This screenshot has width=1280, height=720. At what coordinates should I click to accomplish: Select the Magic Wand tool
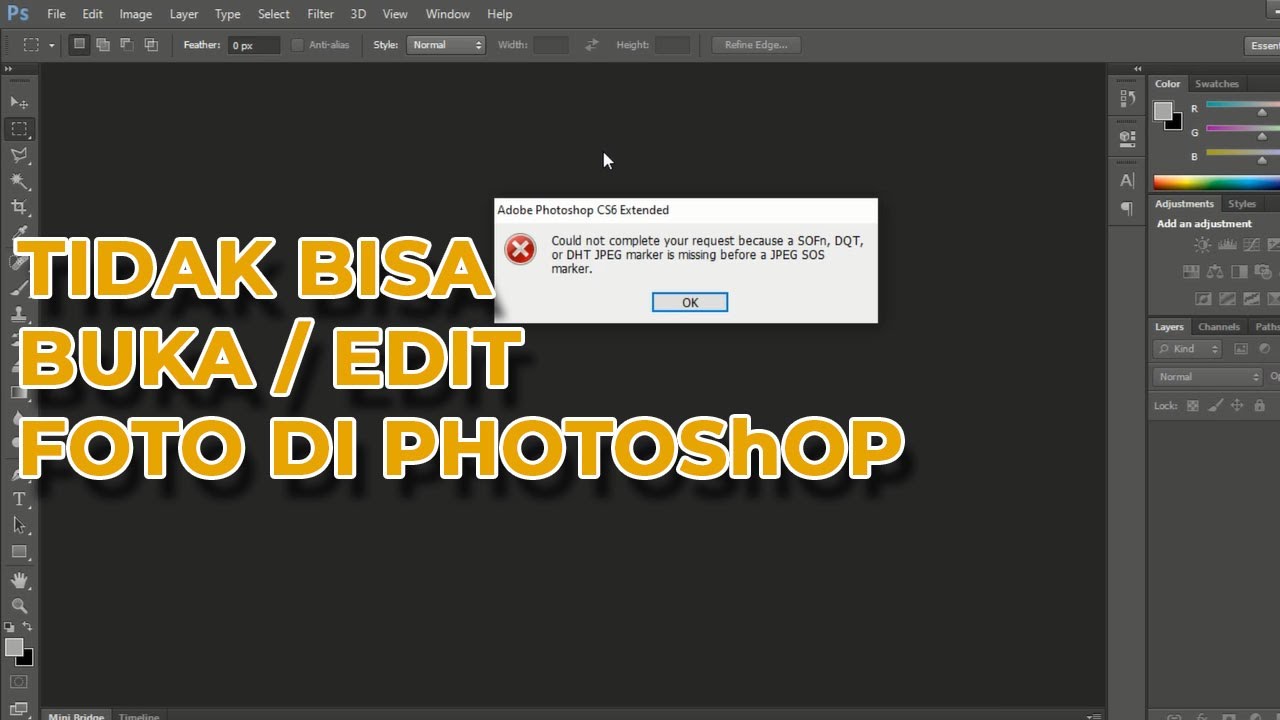19,181
